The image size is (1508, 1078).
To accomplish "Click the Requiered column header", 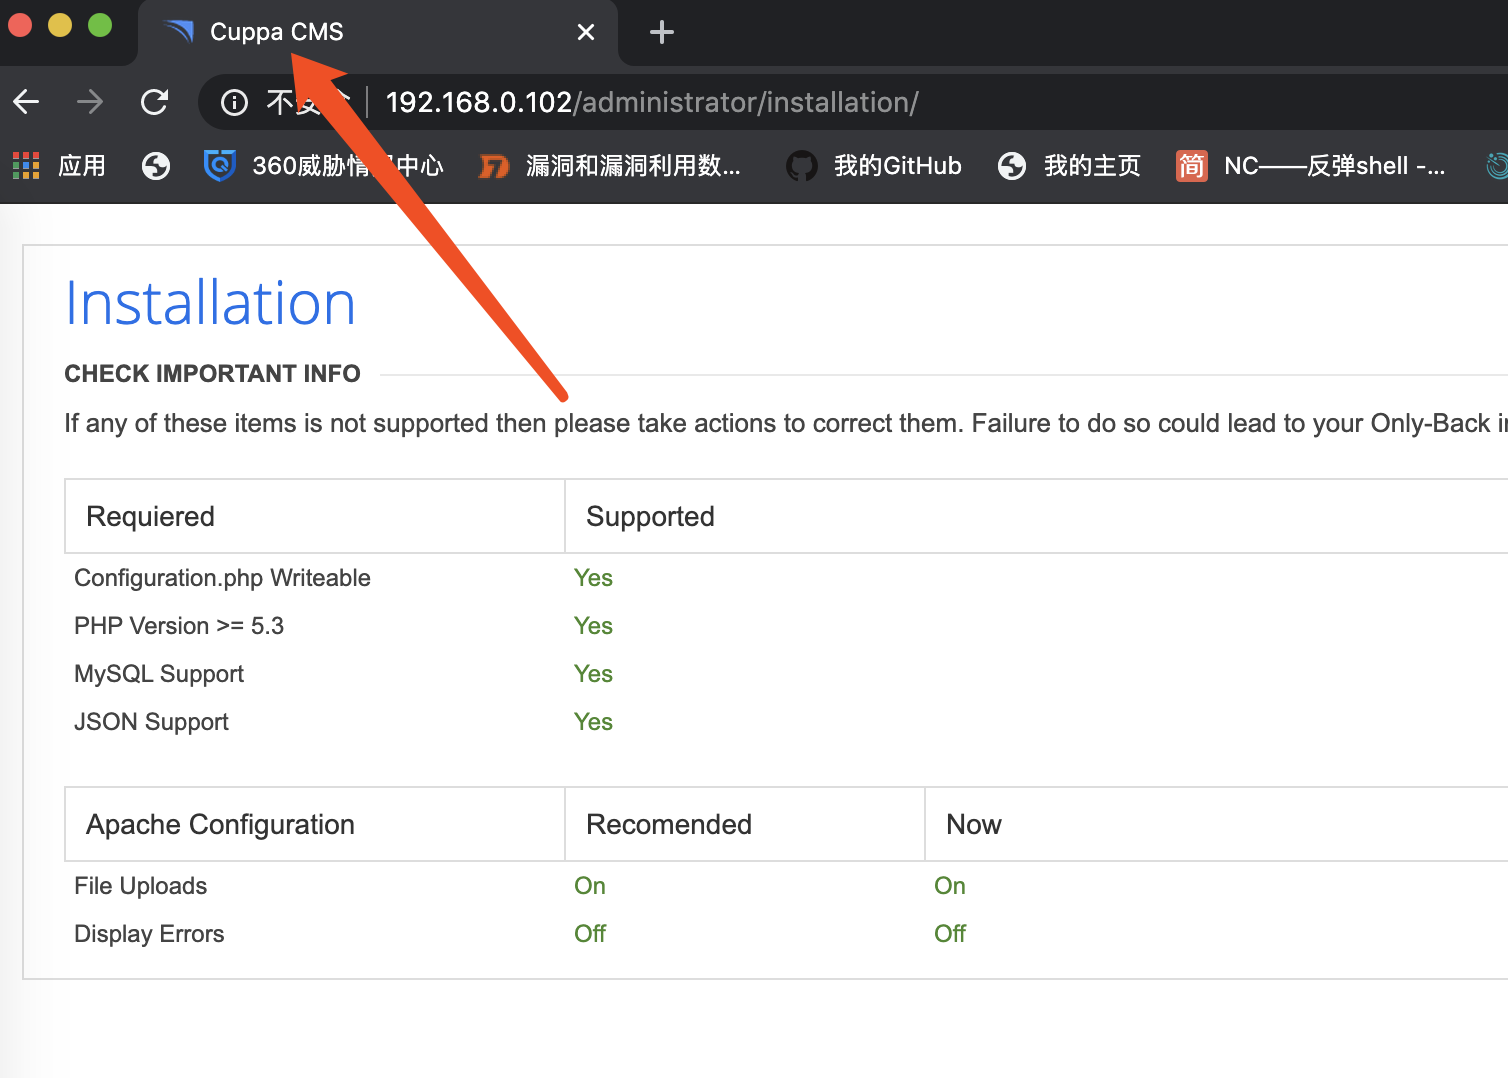I will click(x=150, y=516).
